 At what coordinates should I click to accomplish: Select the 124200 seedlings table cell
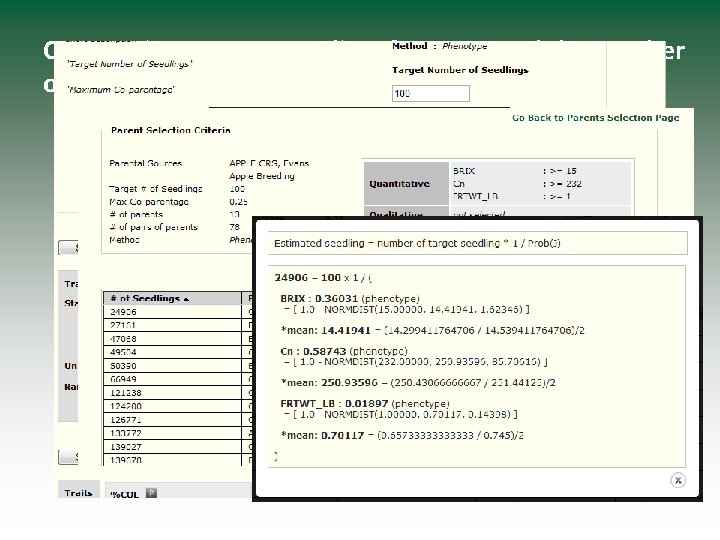click(173, 406)
